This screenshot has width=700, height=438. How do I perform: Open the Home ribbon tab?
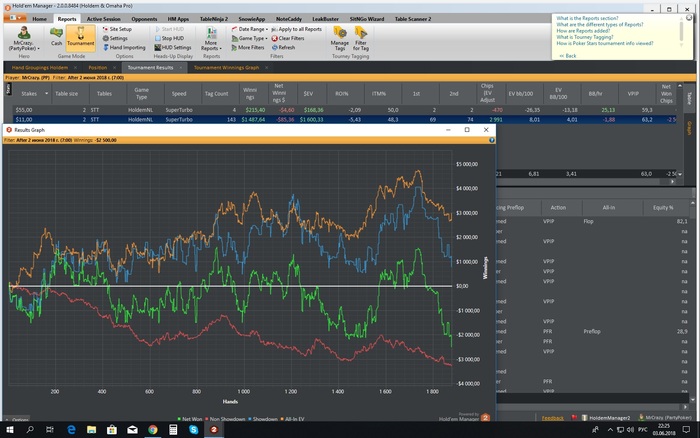coord(39,19)
